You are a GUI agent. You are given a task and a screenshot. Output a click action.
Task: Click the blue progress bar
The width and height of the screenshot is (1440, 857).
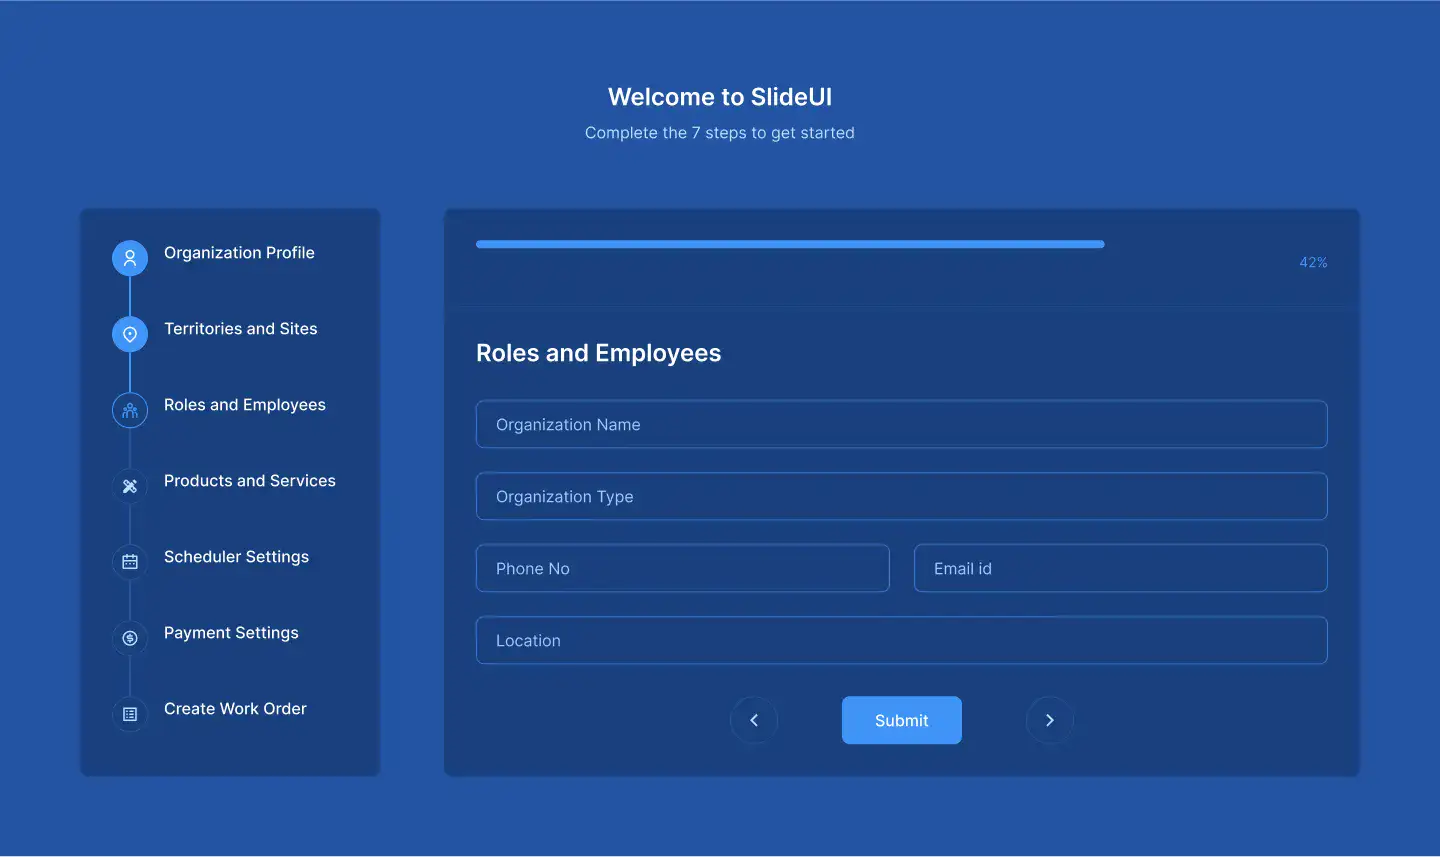790,244
